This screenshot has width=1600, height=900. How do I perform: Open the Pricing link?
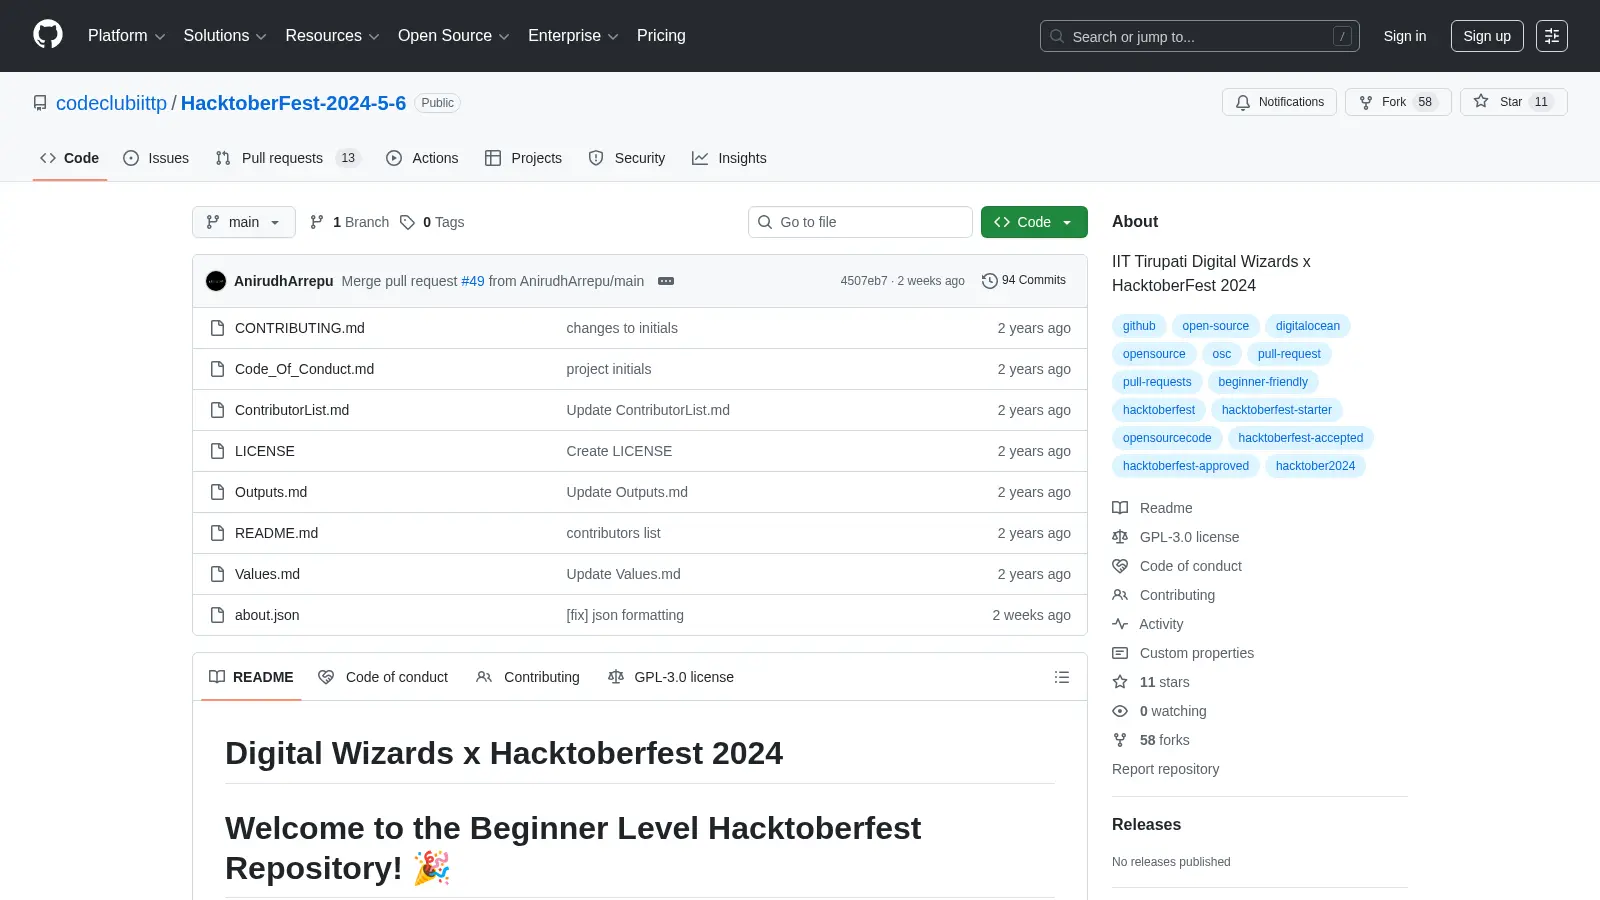(x=661, y=36)
